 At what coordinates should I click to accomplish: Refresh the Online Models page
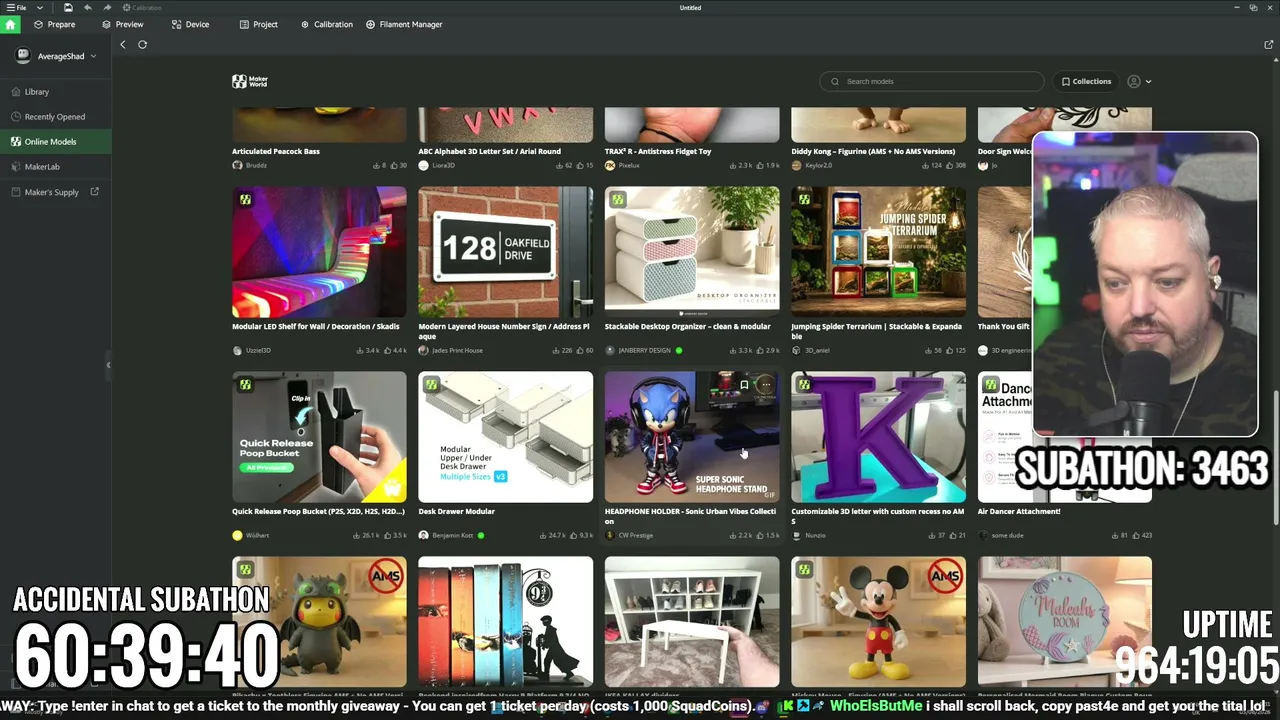pos(142,44)
